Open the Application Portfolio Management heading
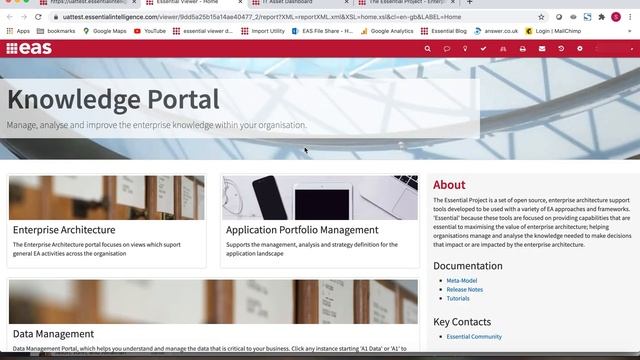This screenshot has width=640, height=360. [x=302, y=230]
